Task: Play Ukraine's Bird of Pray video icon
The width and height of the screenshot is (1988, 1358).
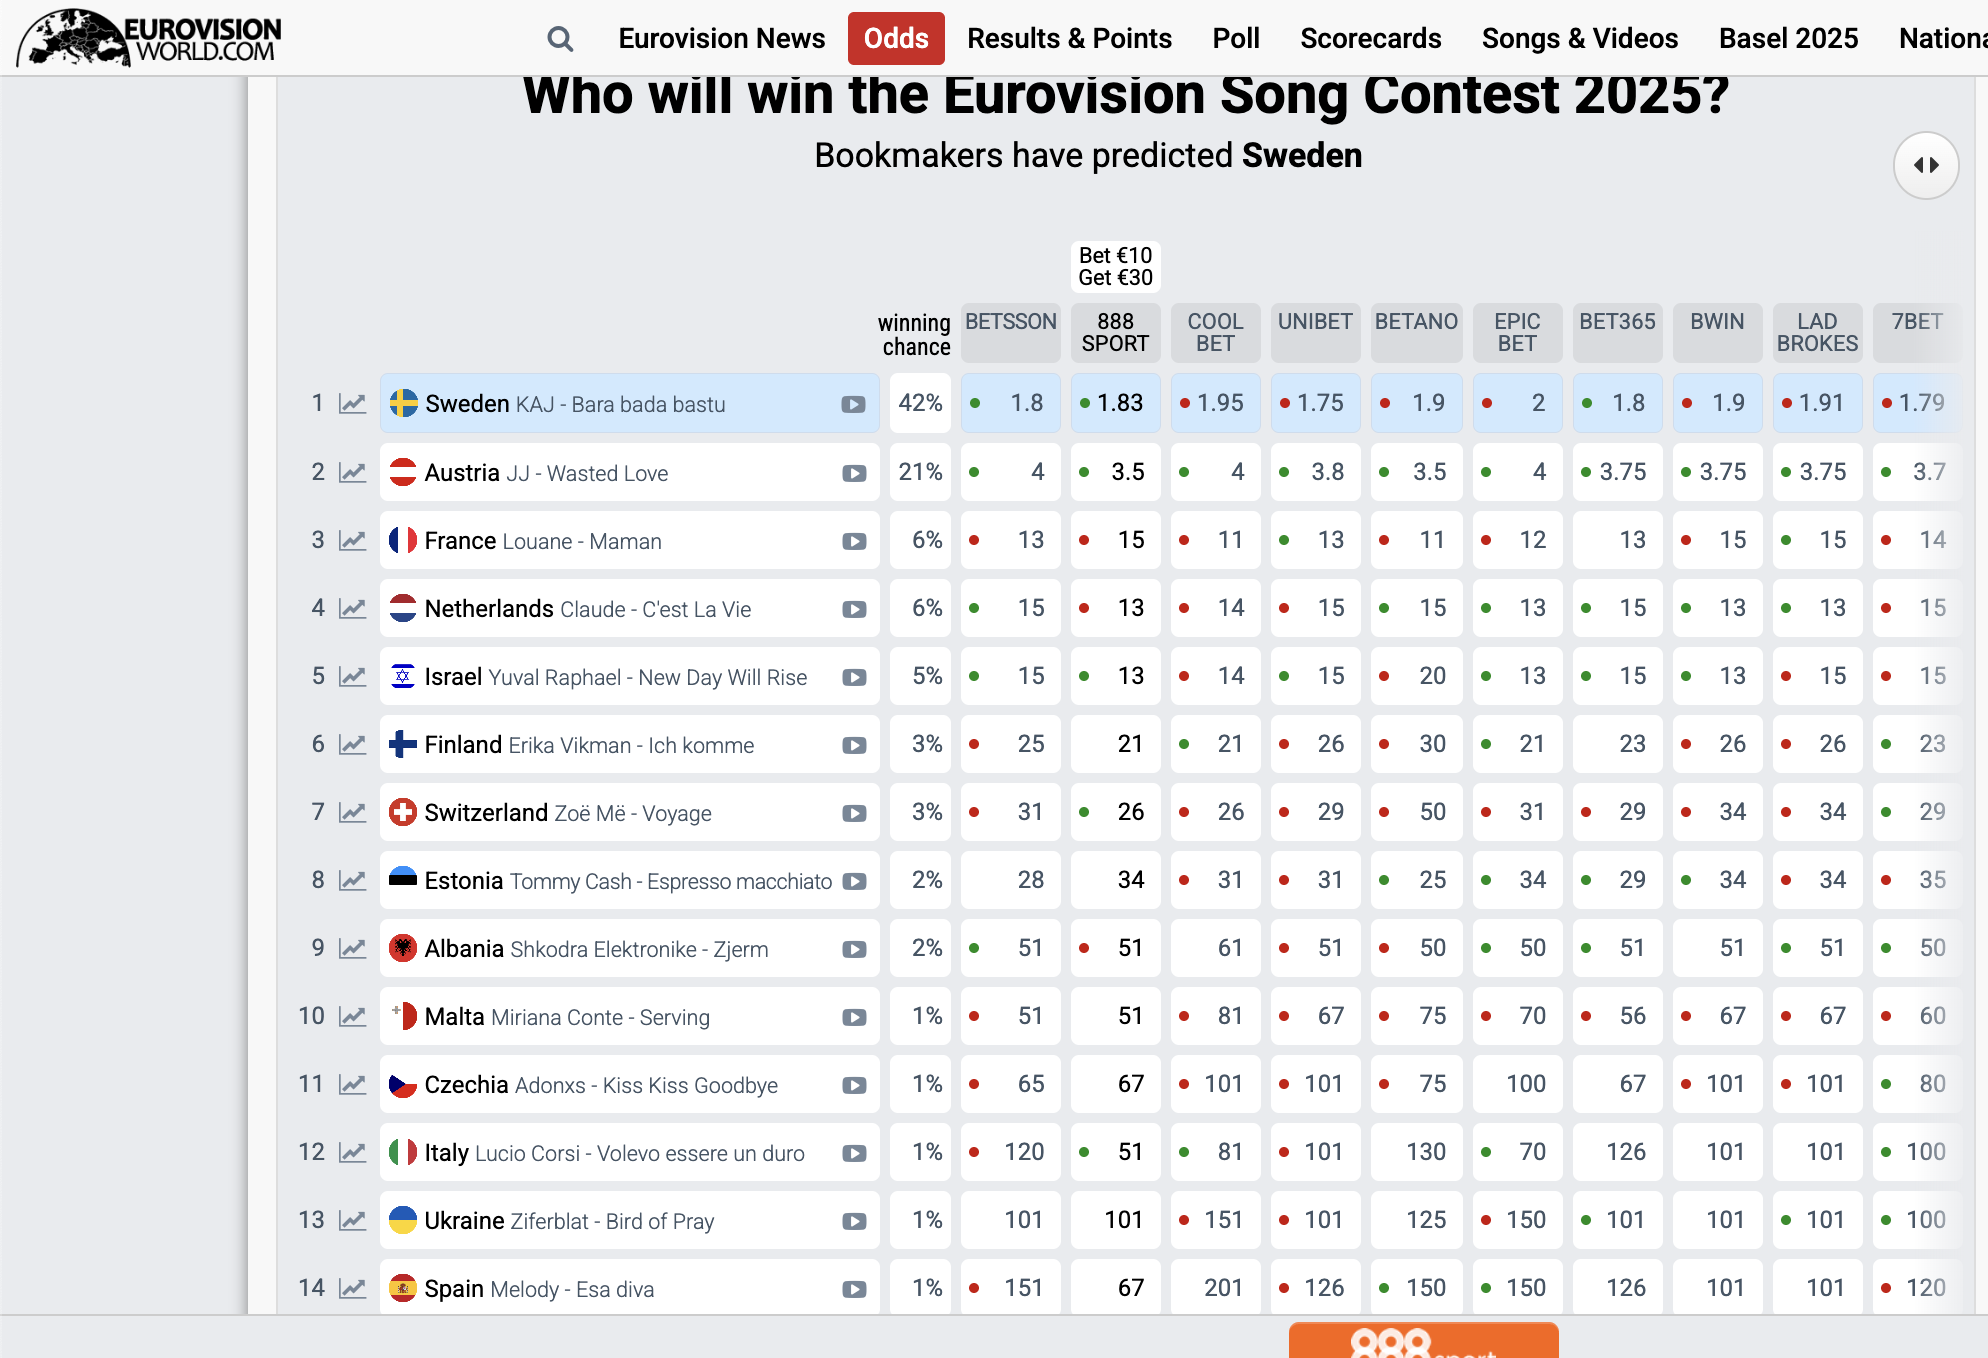Action: pyautogui.click(x=853, y=1221)
